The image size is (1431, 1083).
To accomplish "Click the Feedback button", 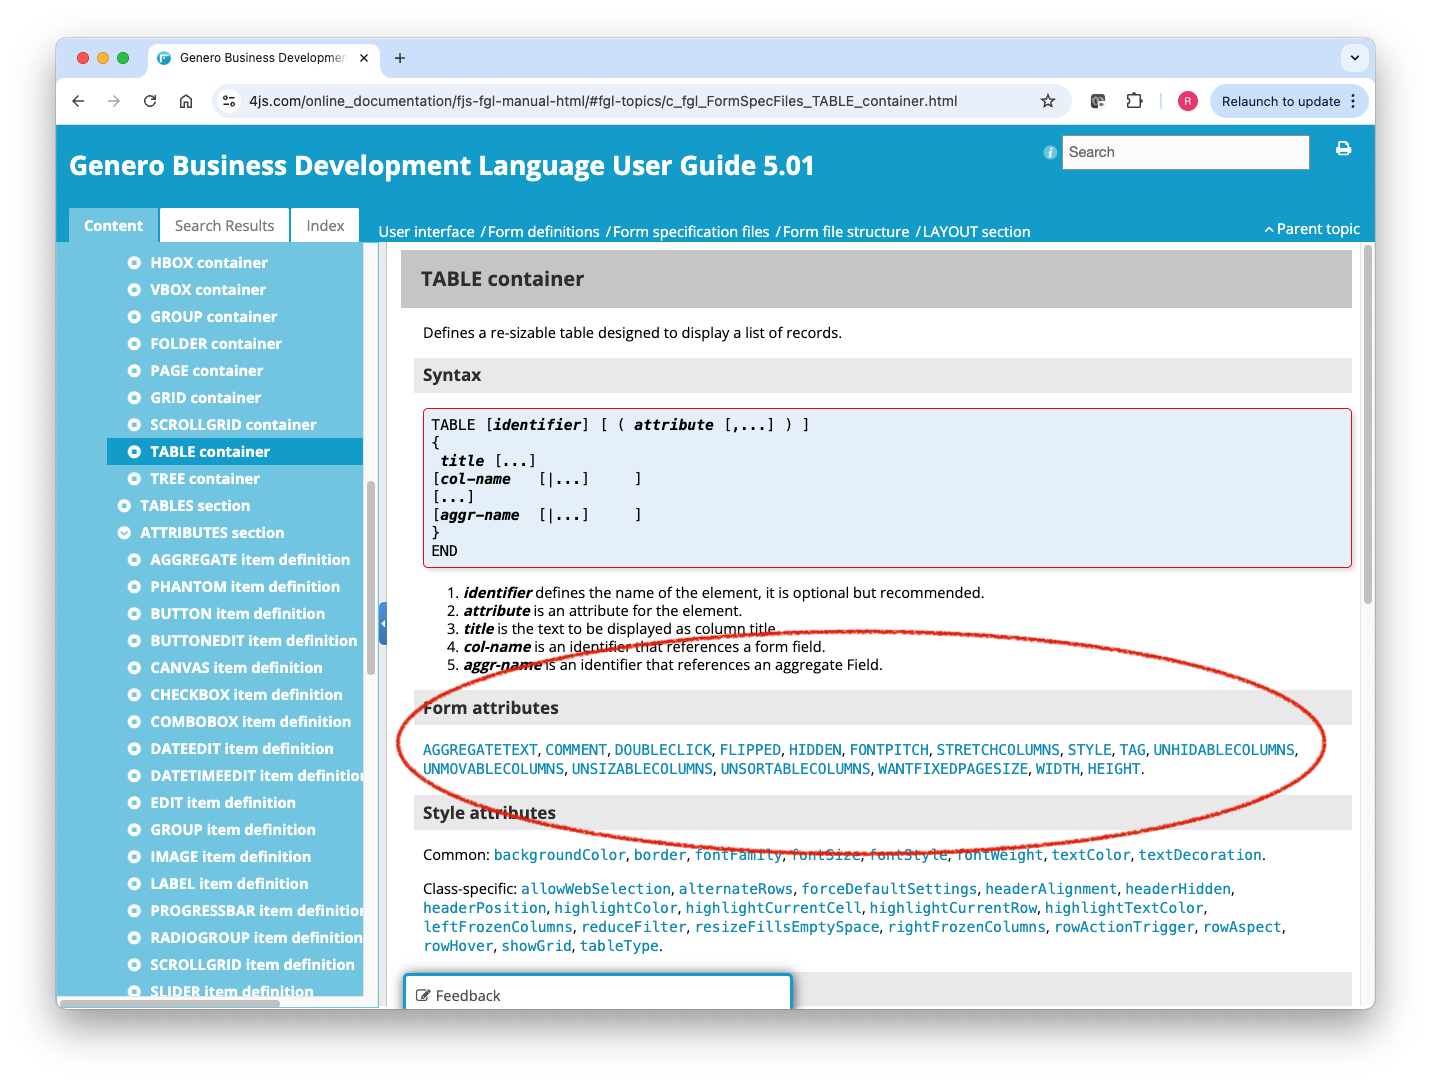I will (598, 993).
